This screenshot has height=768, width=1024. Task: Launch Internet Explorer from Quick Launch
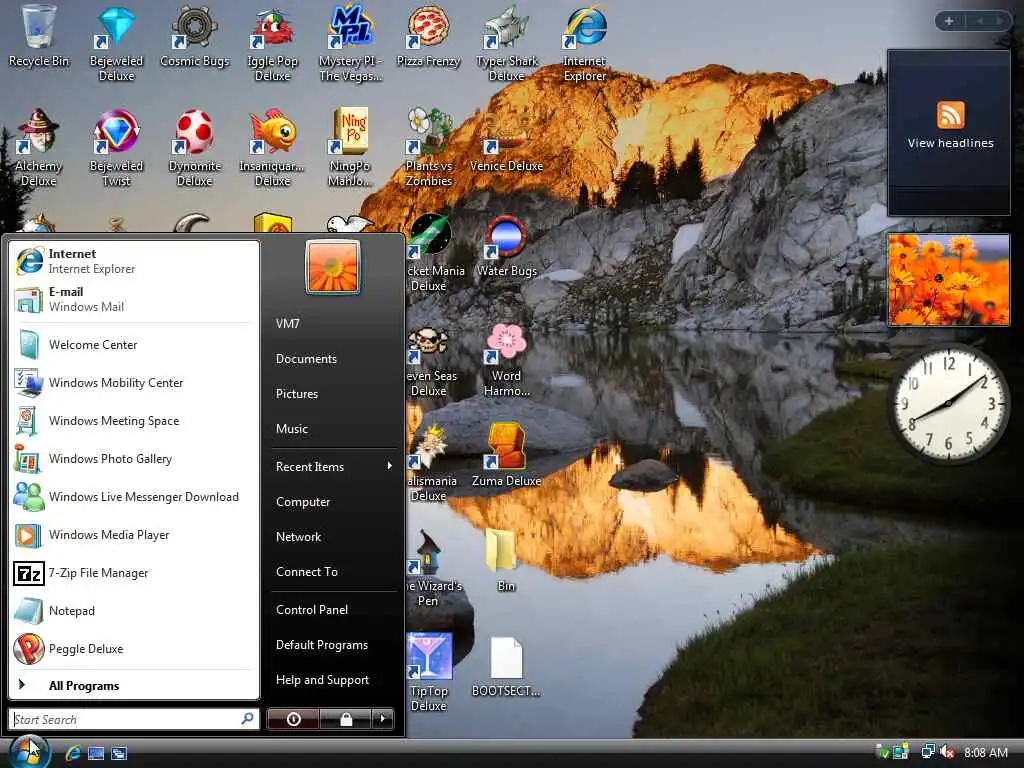point(72,753)
